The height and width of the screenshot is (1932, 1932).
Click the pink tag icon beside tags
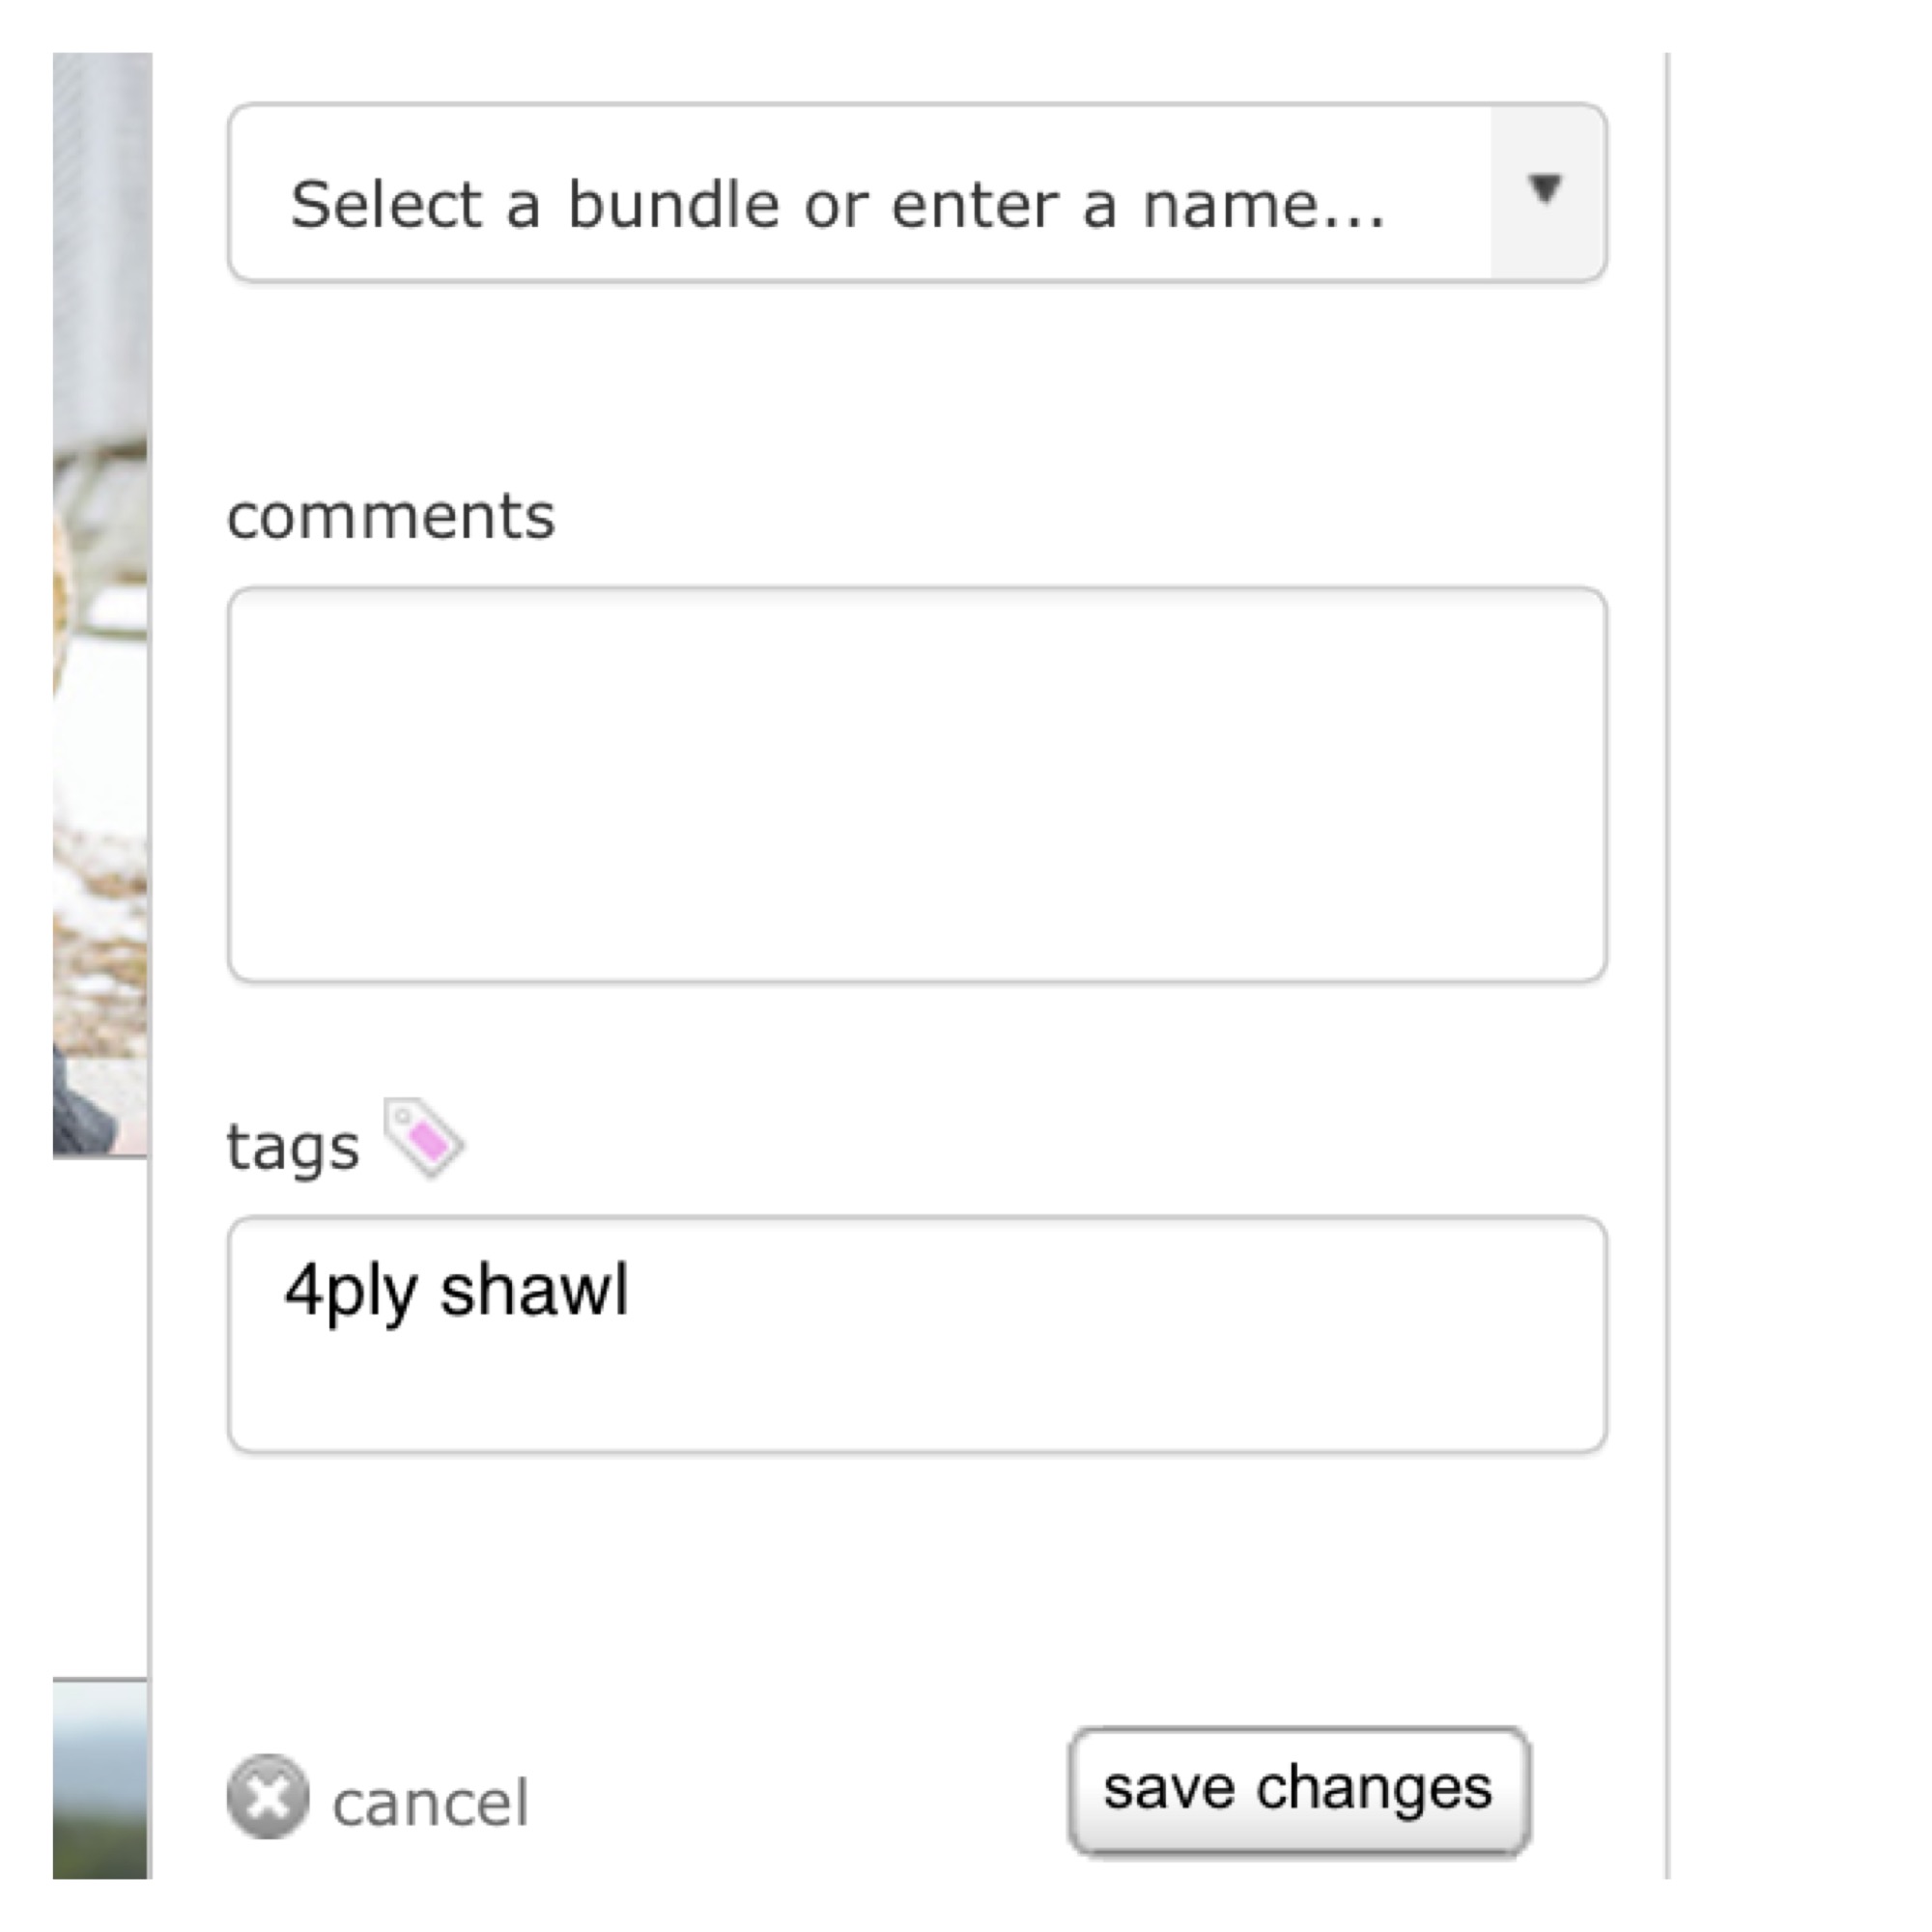425,1138
